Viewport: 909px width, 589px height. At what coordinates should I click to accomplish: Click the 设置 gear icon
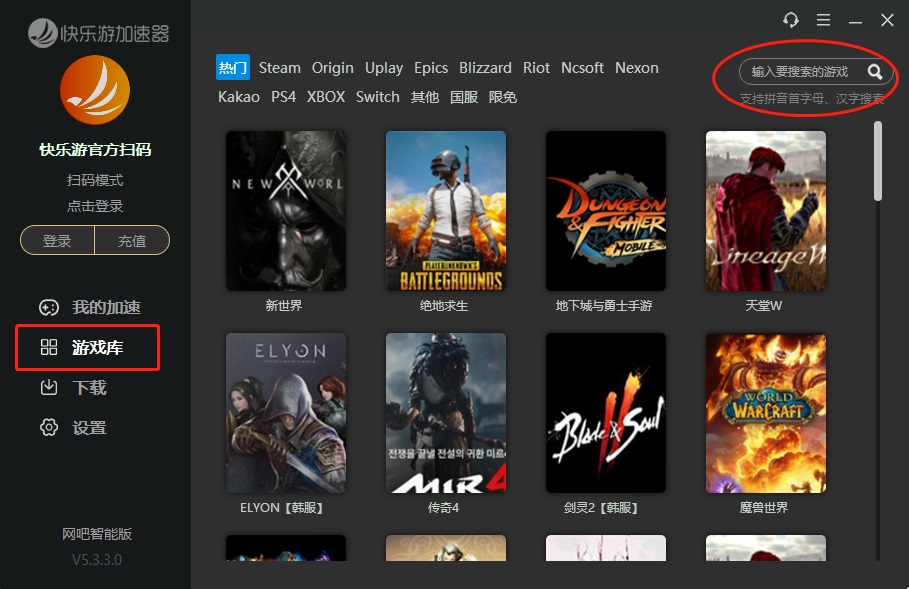tap(49, 427)
